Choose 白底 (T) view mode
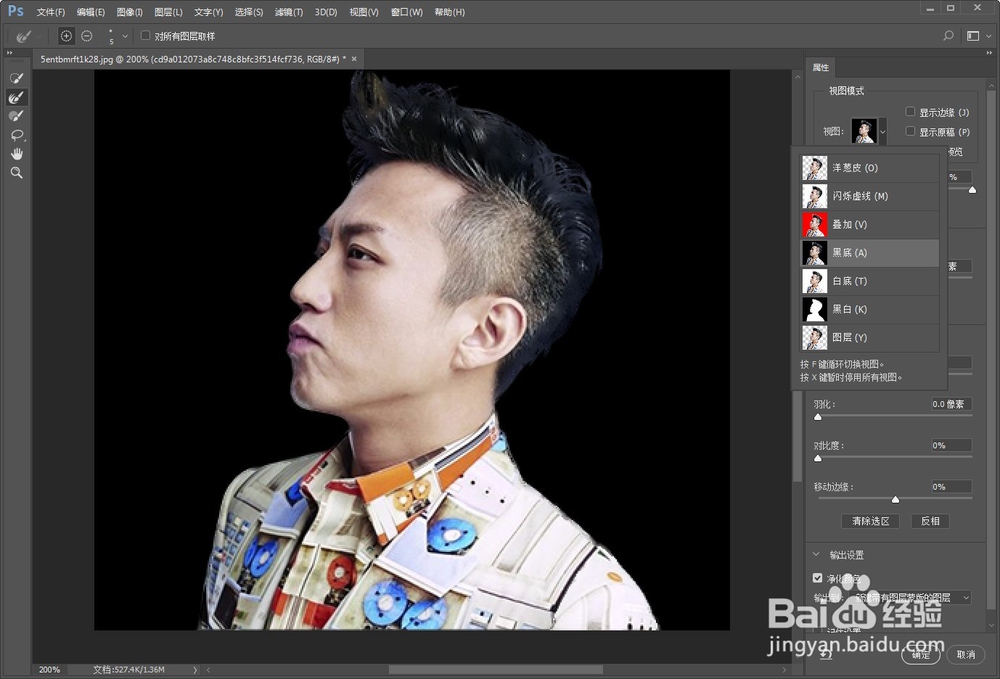This screenshot has height=679, width=1000. coord(869,281)
